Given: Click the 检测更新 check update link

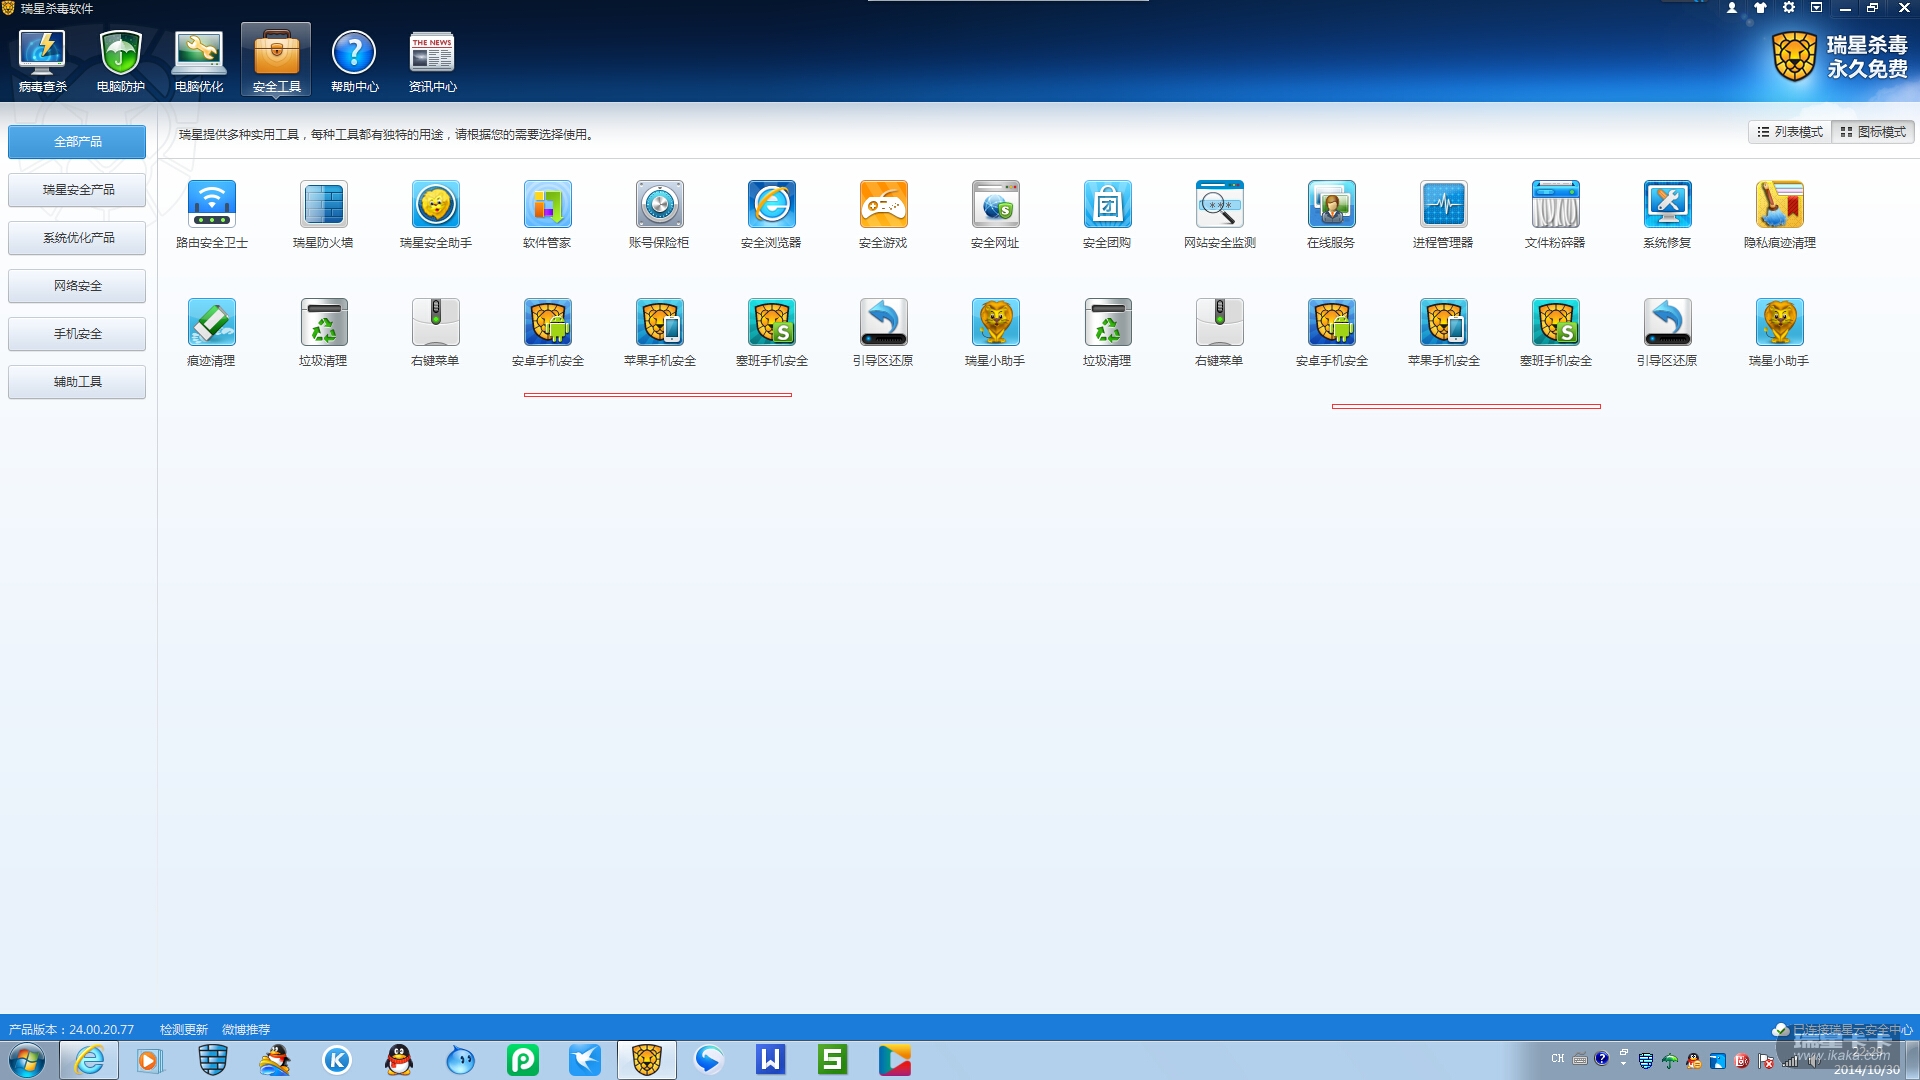Looking at the screenshot, I should [183, 1029].
